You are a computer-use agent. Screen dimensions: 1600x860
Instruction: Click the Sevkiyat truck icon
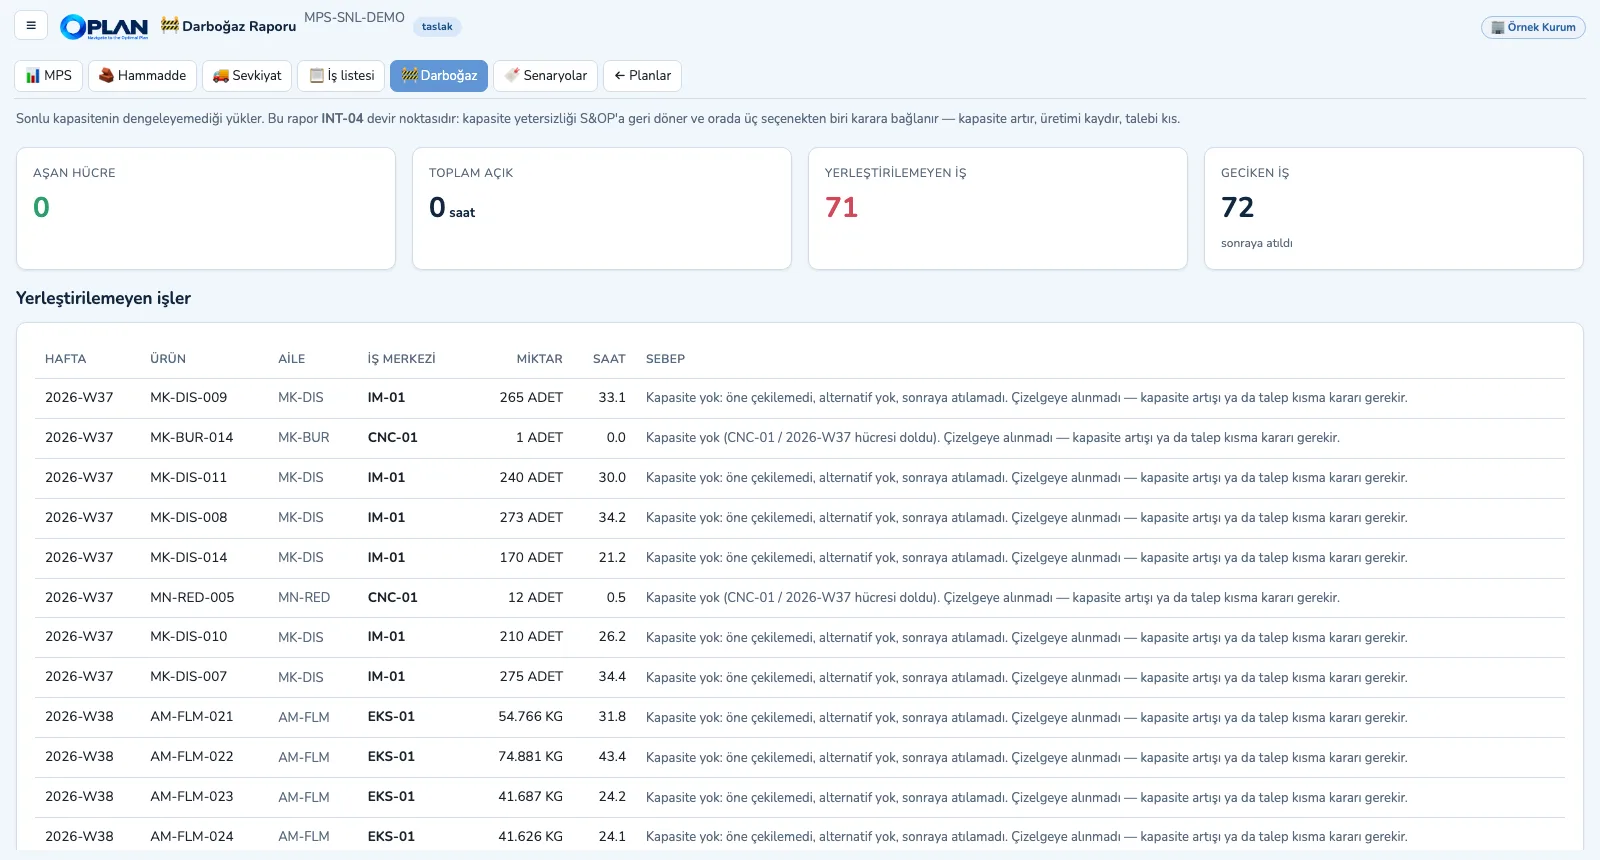pos(221,76)
